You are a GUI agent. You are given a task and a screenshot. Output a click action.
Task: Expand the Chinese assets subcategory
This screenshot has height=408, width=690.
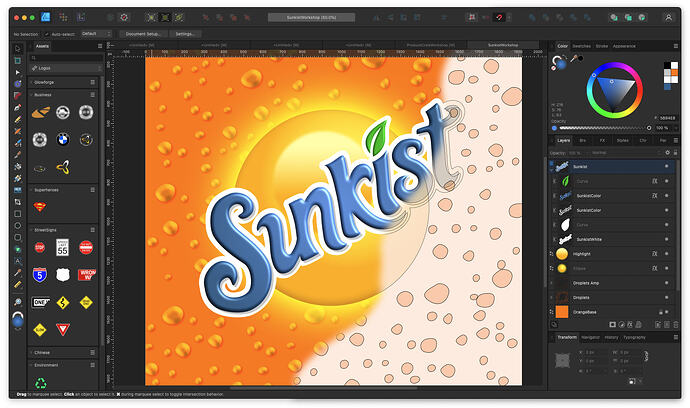tap(31, 353)
